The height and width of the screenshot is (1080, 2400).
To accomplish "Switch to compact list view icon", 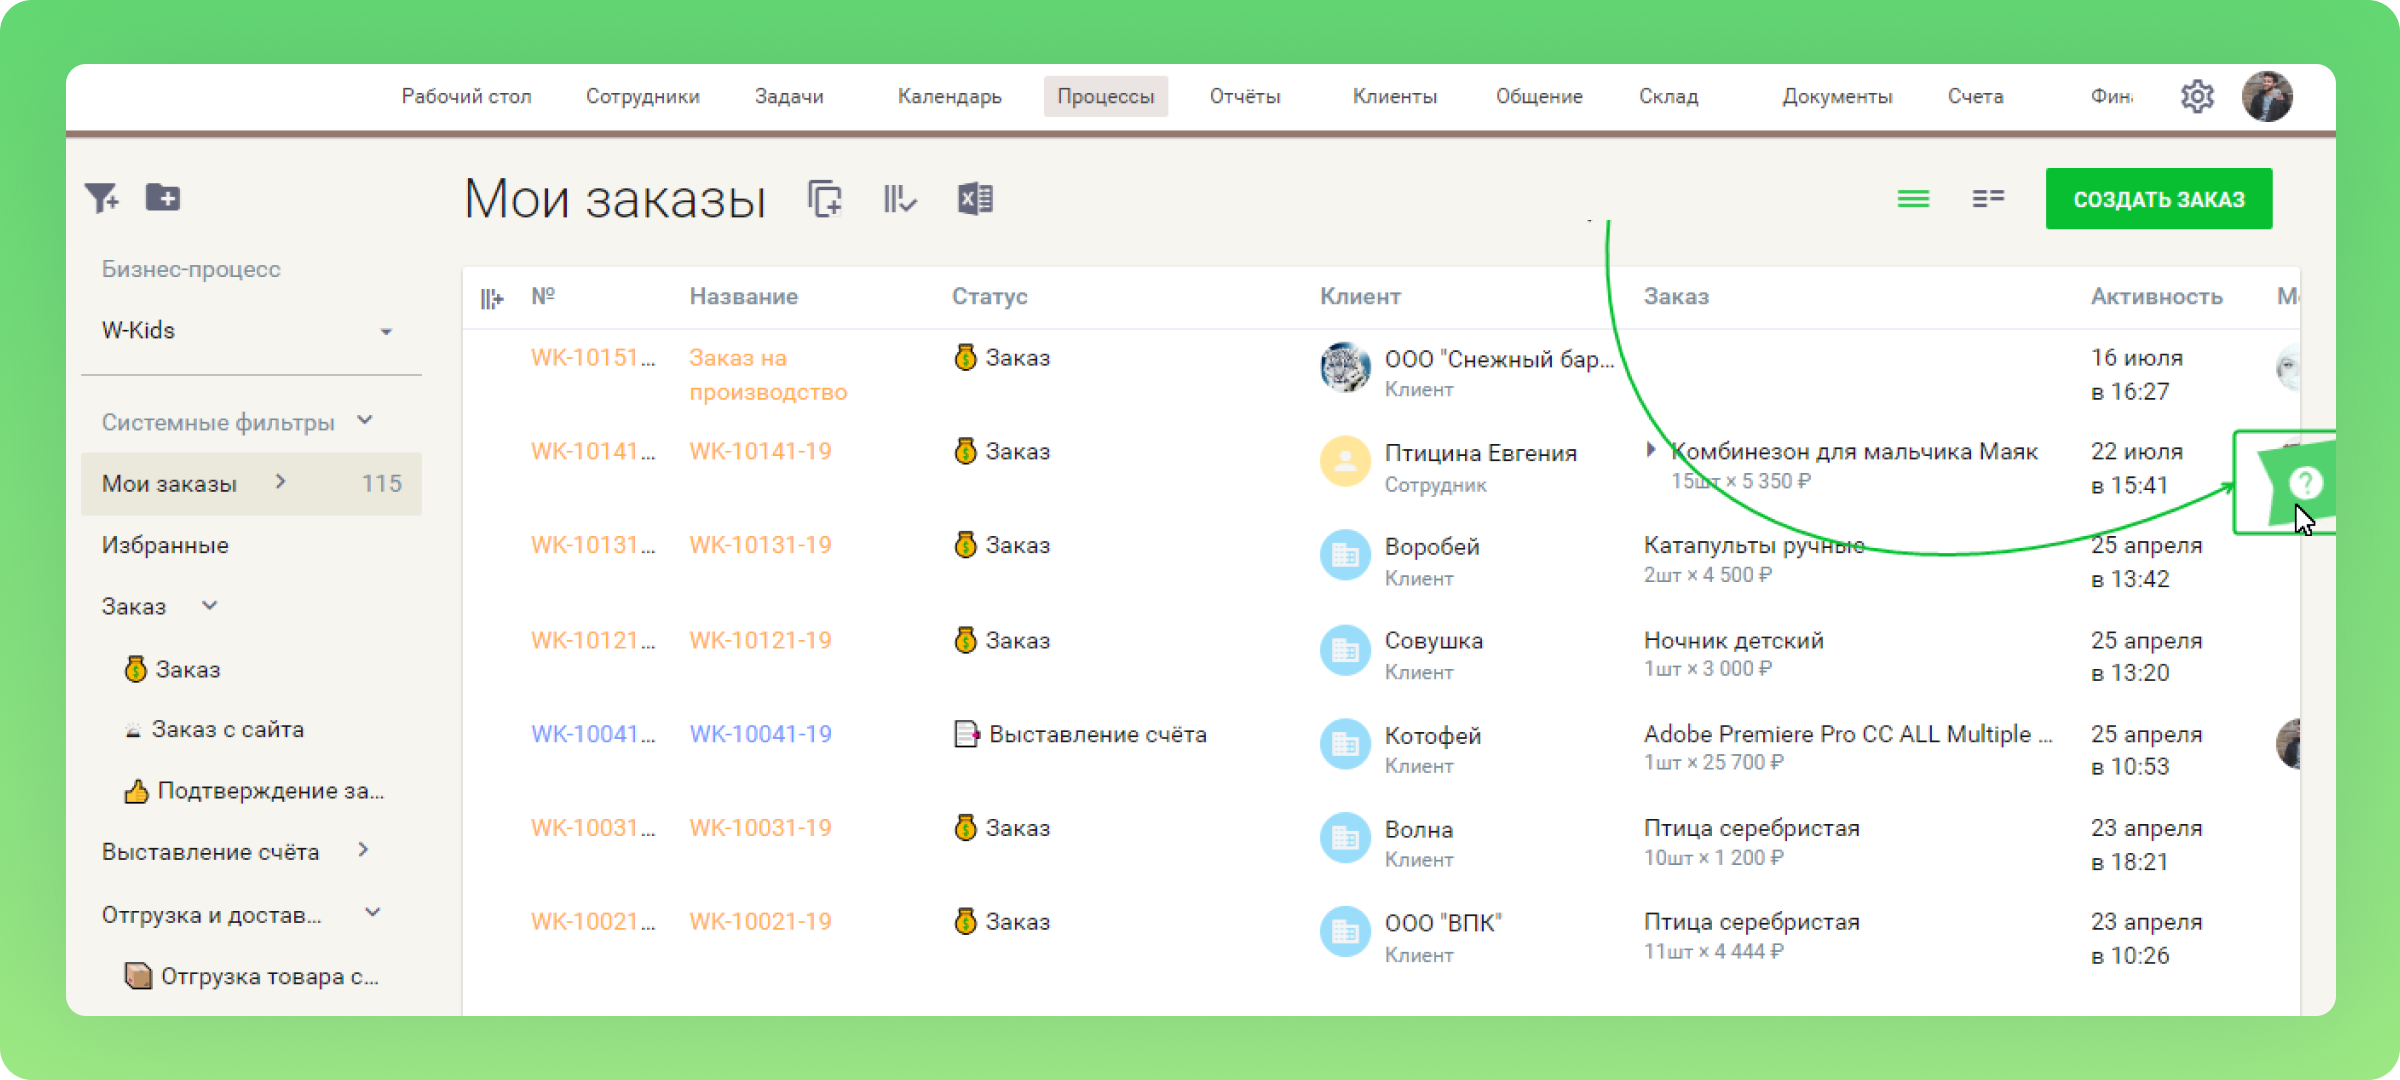I will coord(1914,199).
